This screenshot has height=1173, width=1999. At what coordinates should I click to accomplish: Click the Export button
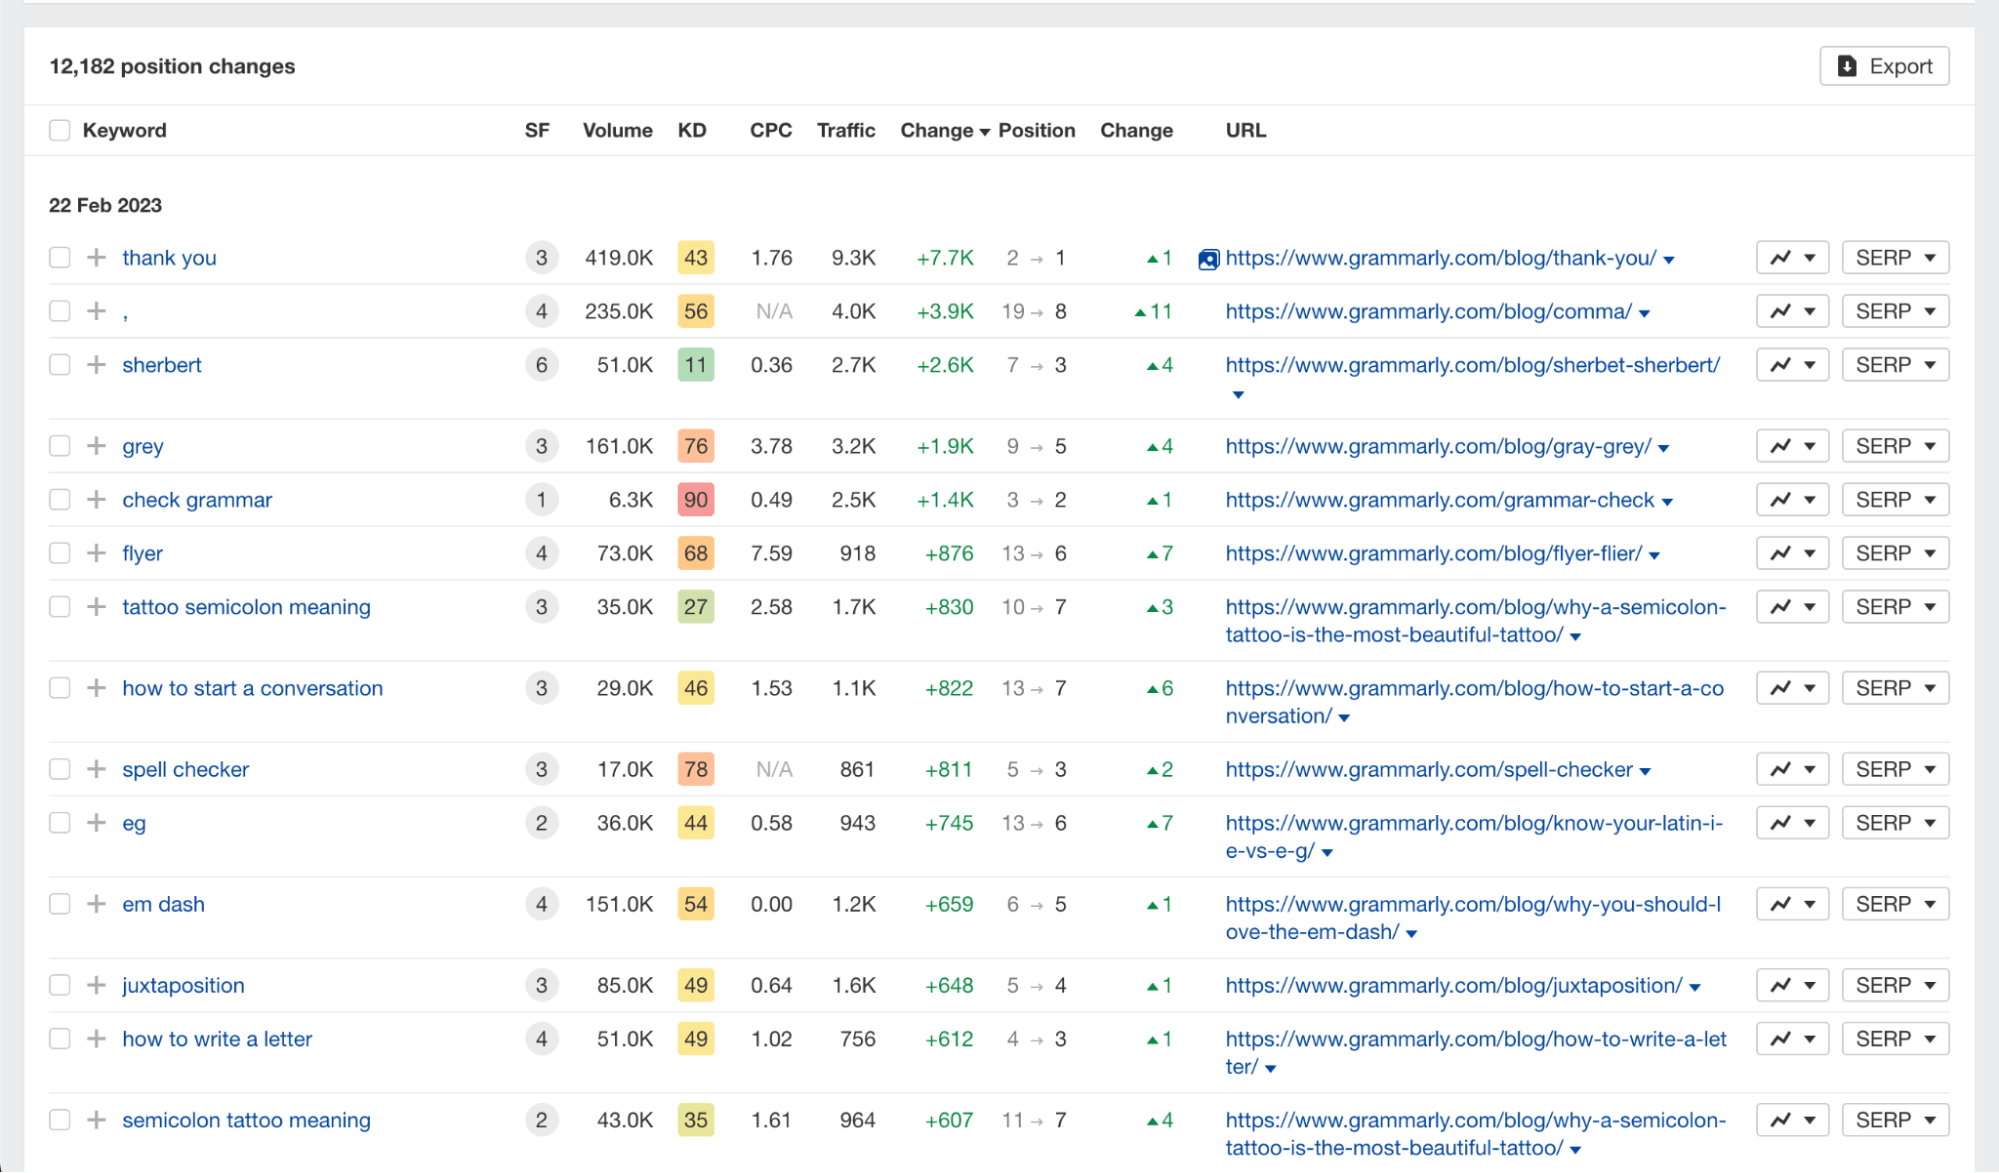pyautogui.click(x=1884, y=65)
